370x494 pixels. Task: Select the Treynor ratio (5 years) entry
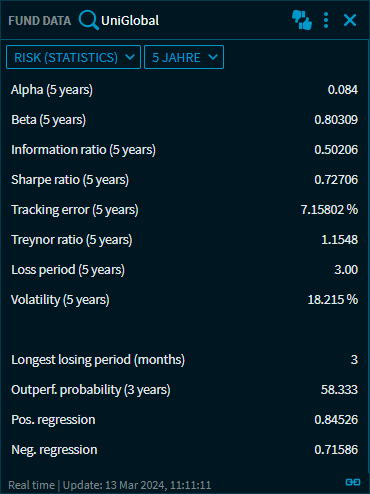[184, 240]
